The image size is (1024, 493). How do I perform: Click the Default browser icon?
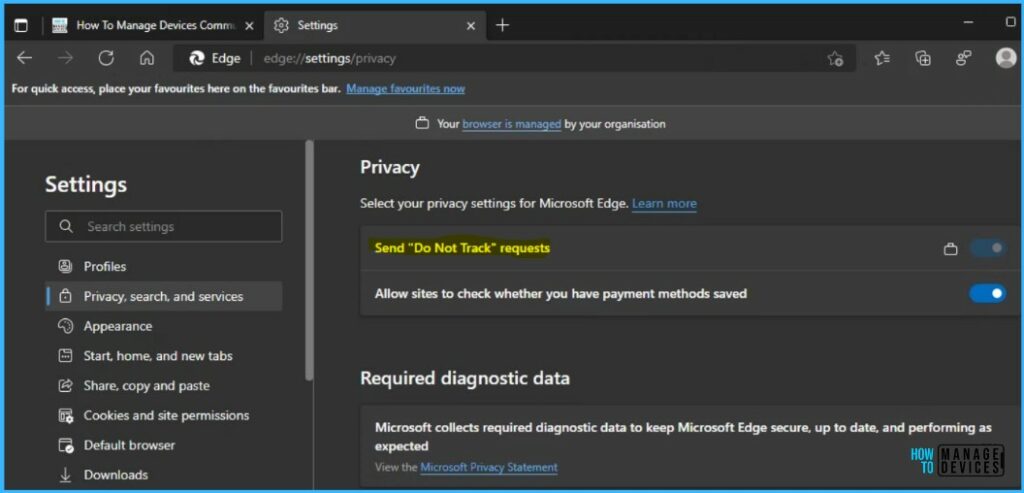(x=65, y=445)
